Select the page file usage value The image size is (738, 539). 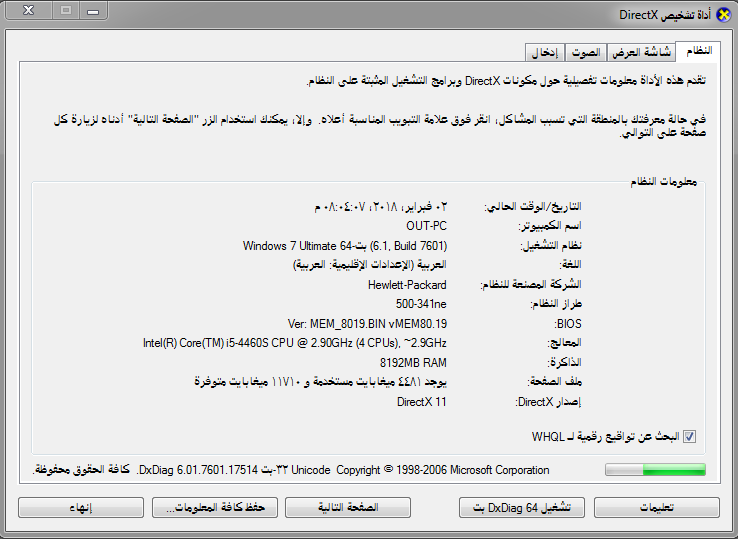point(321,382)
